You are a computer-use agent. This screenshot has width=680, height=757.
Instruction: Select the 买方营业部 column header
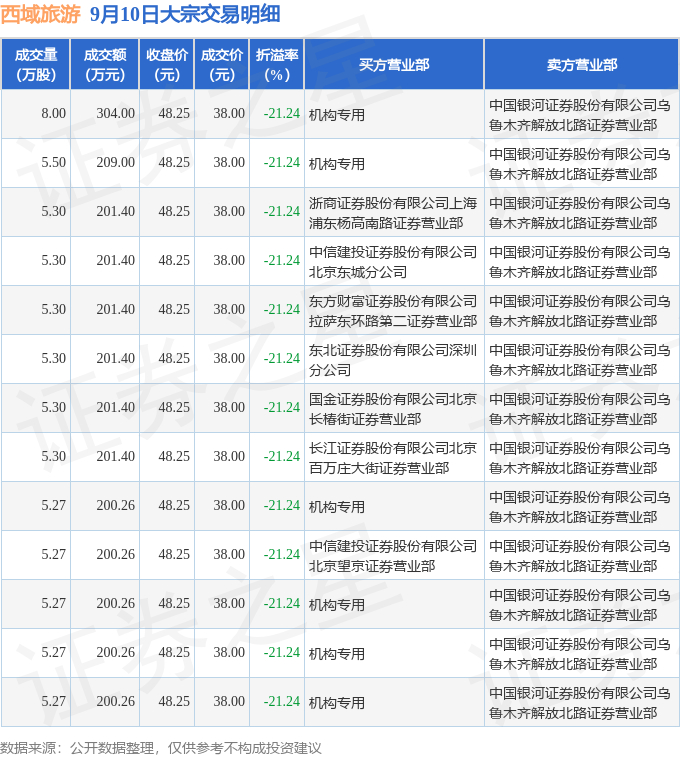pyautogui.click(x=394, y=65)
